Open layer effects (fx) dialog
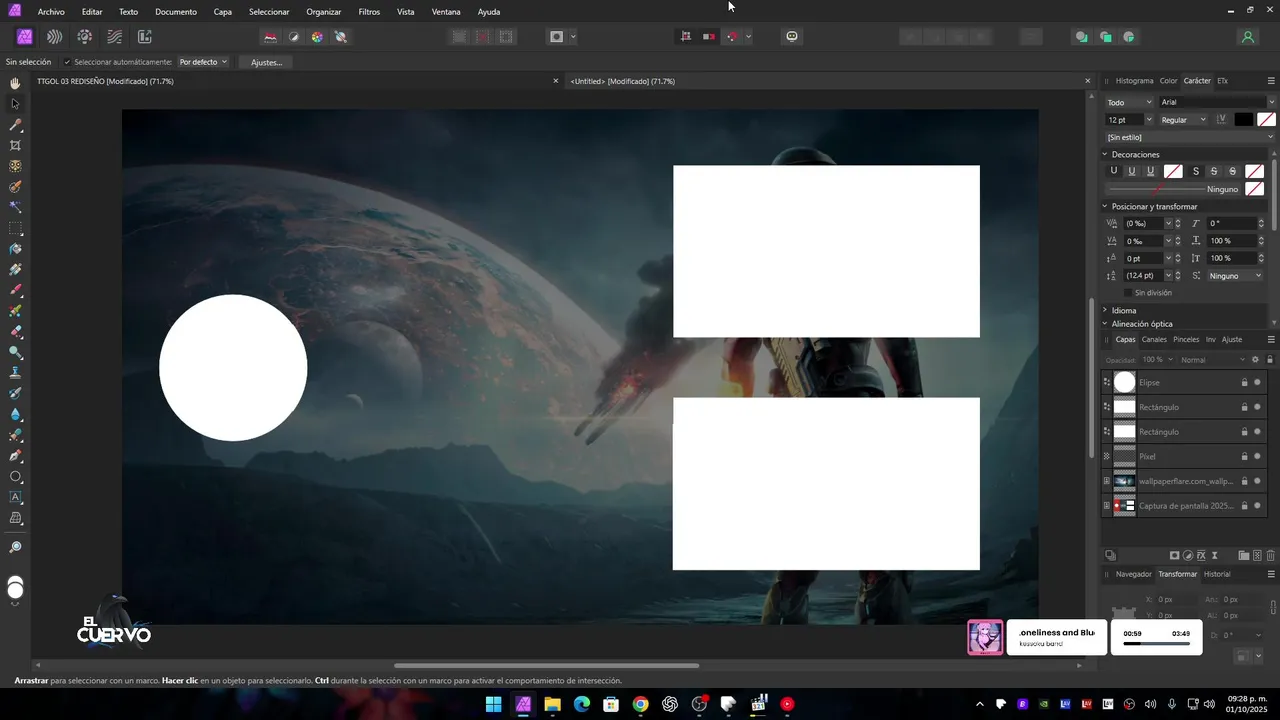This screenshot has height=720, width=1280. pyautogui.click(x=1201, y=555)
